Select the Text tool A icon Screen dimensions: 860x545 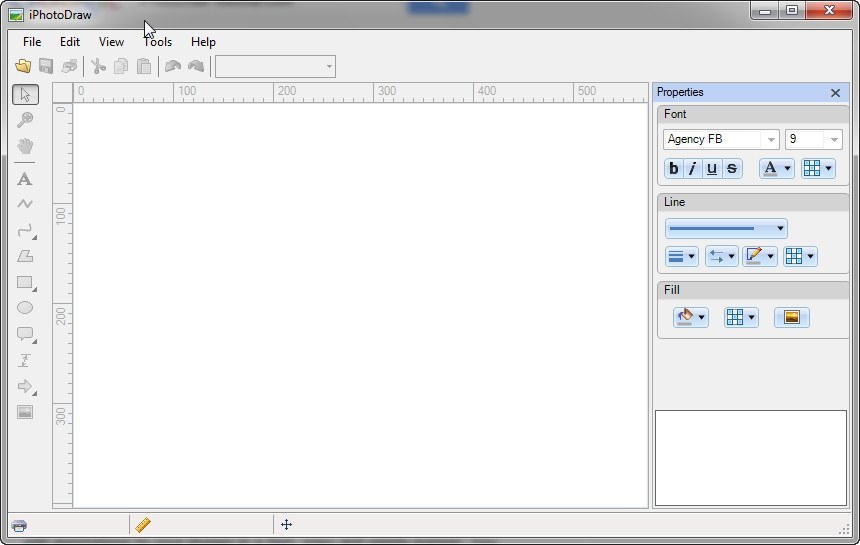[x=25, y=179]
